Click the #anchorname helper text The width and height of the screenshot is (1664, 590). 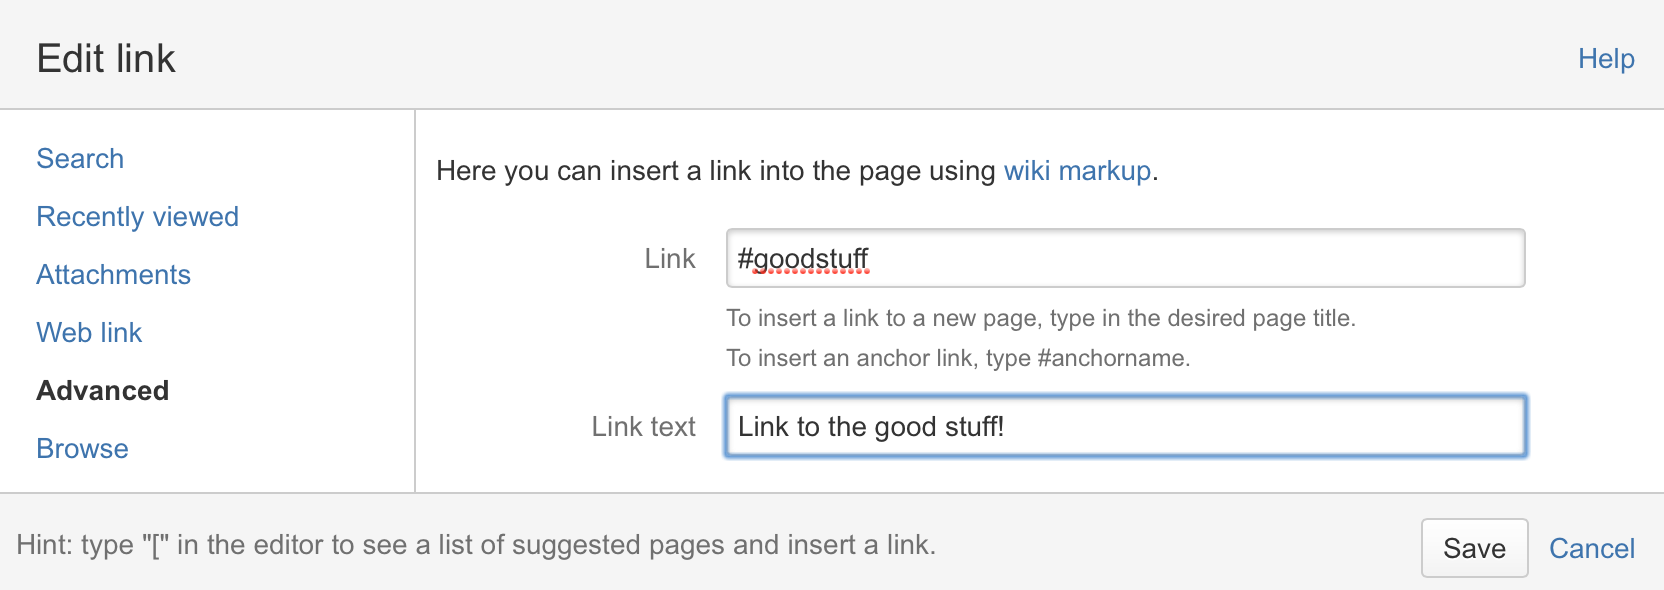958,358
